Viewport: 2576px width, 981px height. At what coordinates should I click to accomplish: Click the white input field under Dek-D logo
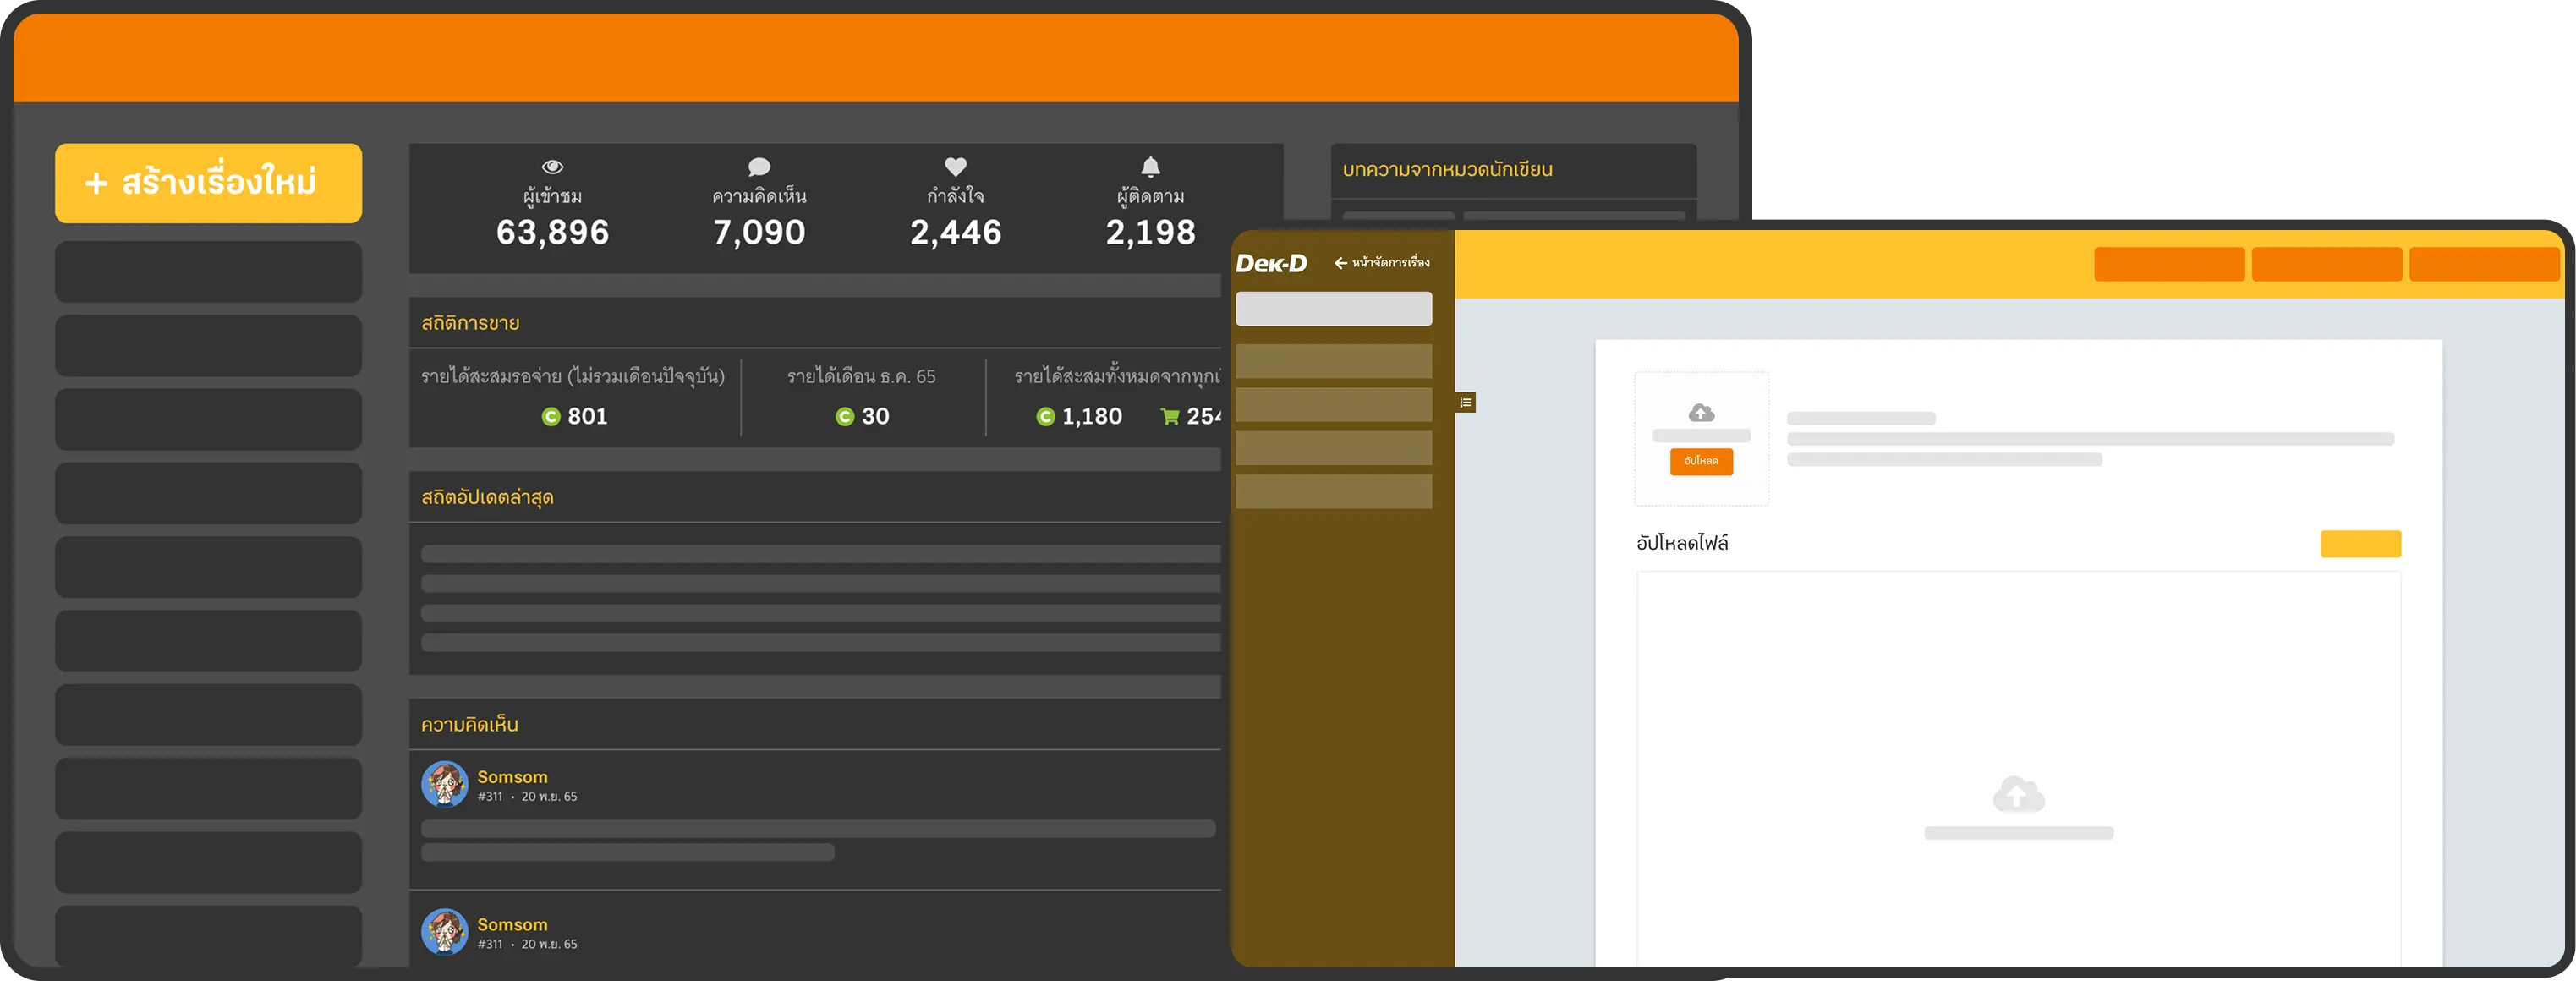1333,309
